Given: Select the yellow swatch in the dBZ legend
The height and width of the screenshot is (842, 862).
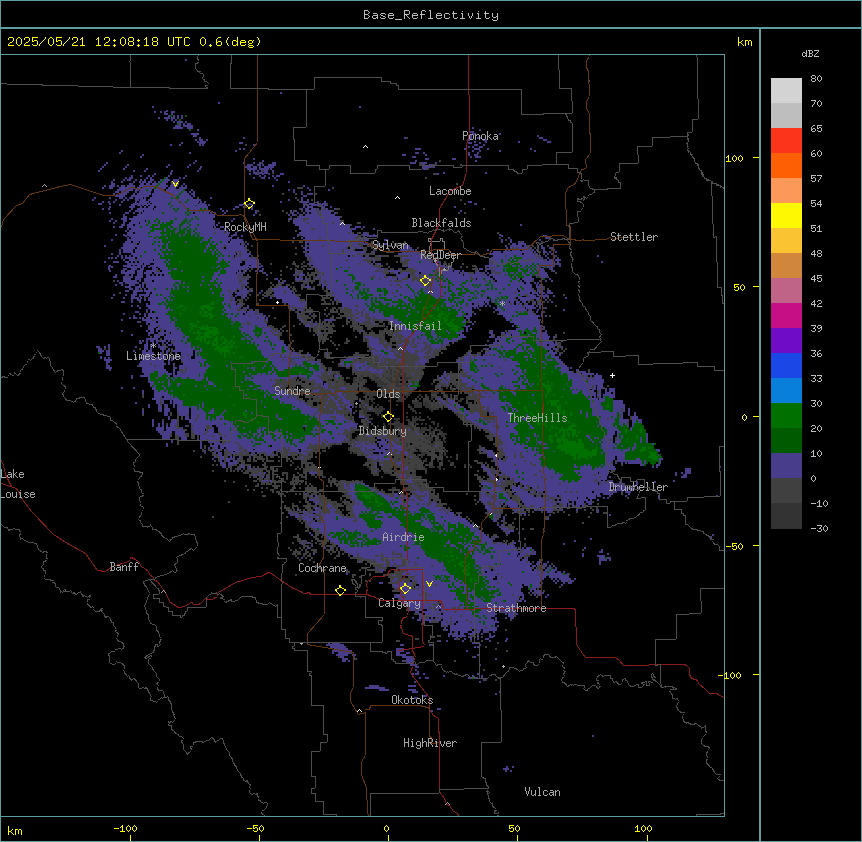Looking at the screenshot, I should 786,215.
